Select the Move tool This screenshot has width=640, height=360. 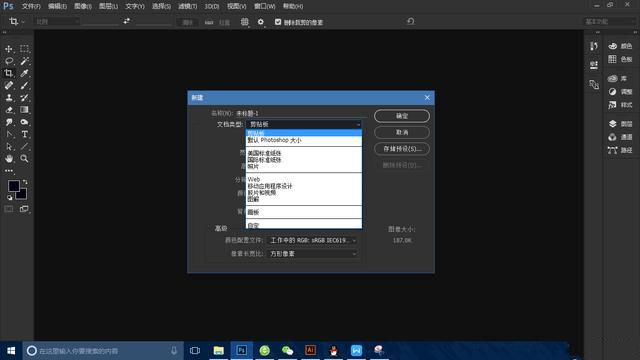point(9,49)
